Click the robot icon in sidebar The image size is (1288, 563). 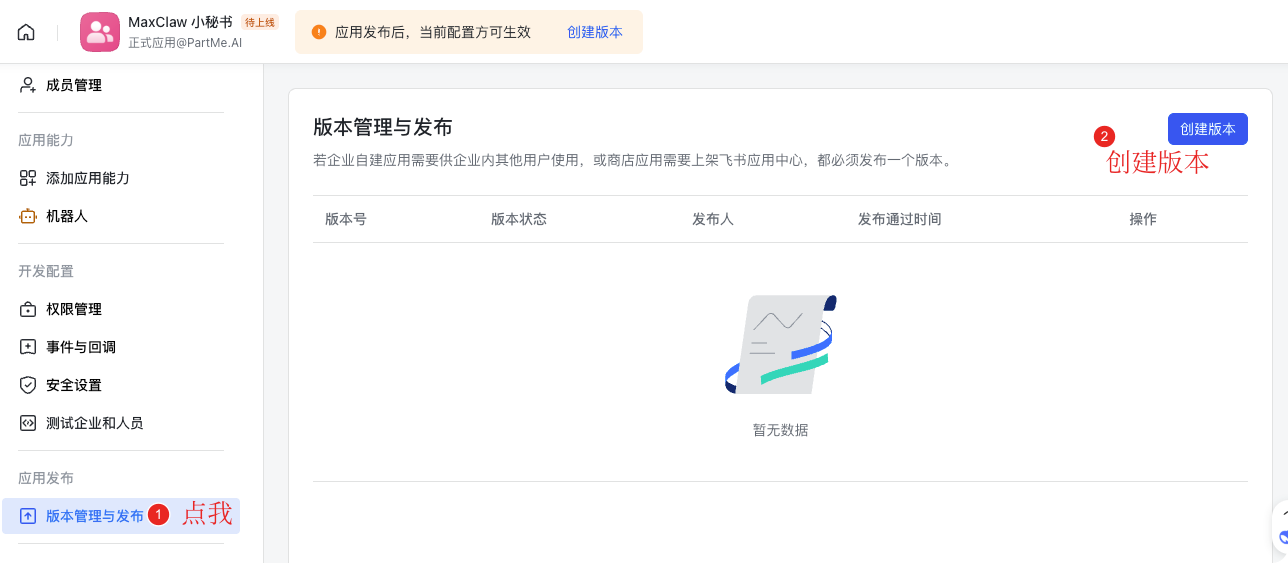28,216
